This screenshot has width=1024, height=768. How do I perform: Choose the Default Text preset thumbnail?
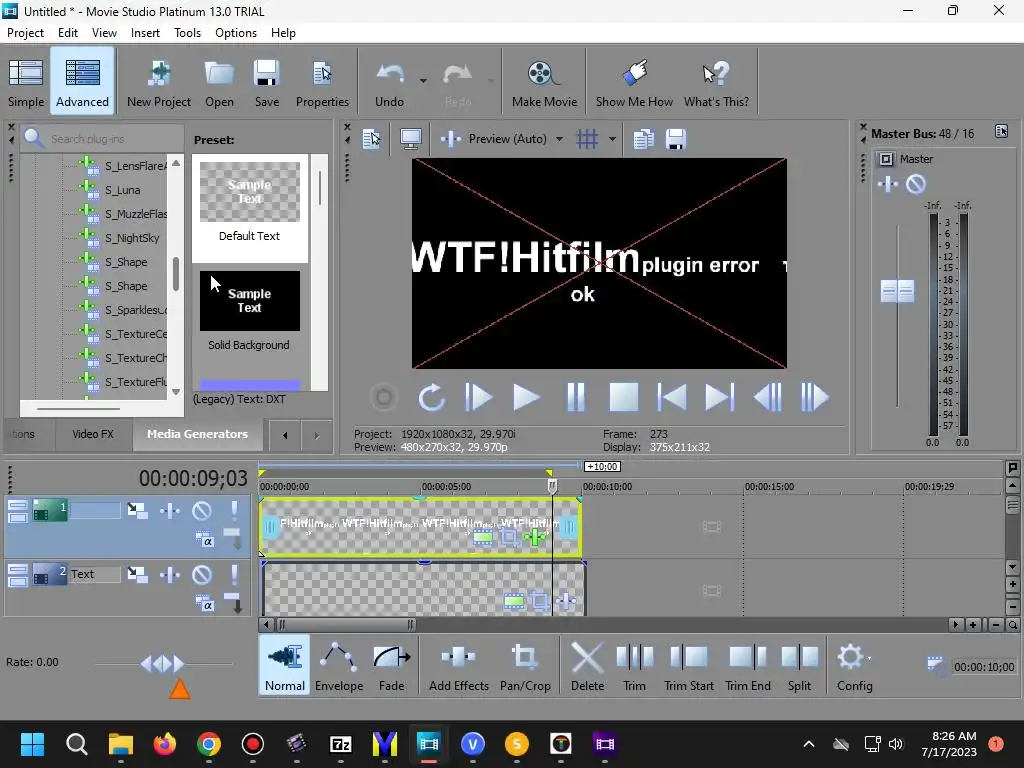[249, 192]
